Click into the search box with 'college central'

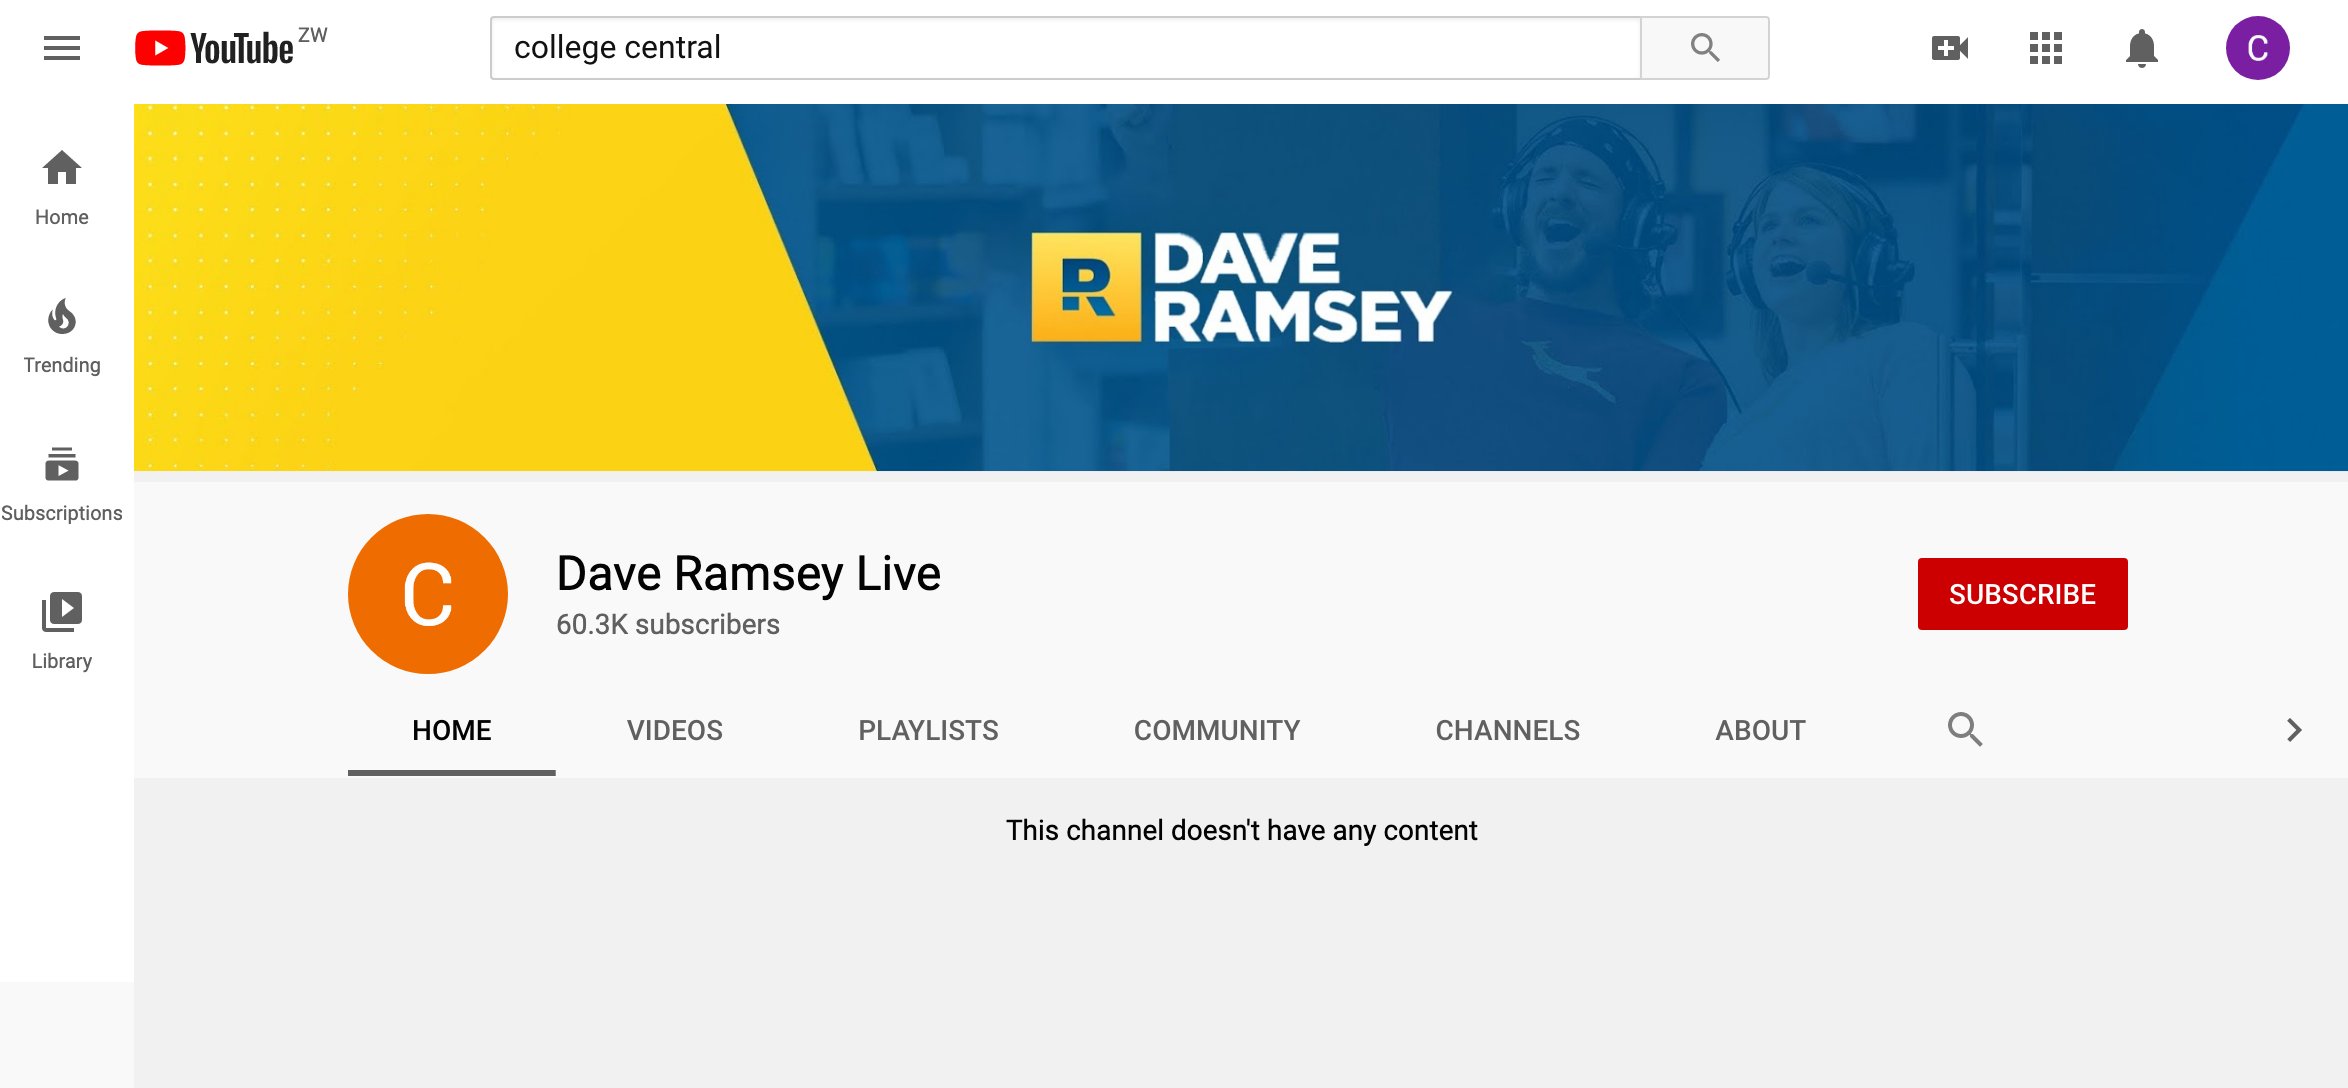coord(1066,48)
